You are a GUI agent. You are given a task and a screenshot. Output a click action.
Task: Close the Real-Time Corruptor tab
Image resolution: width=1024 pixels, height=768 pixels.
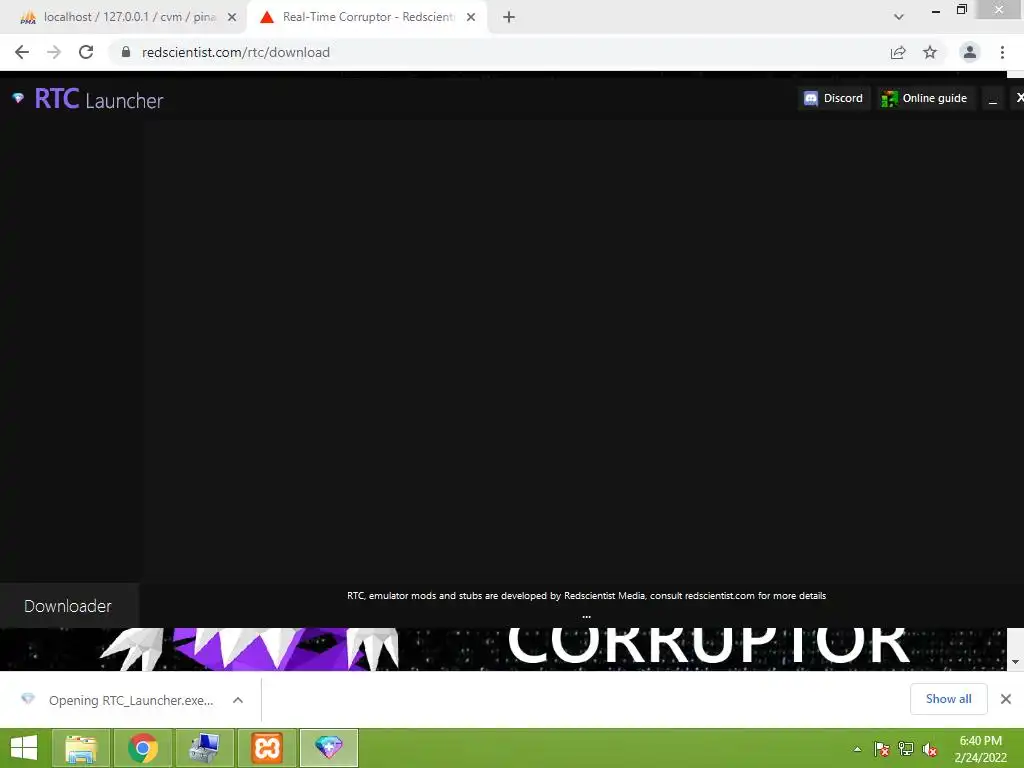[x=471, y=17]
